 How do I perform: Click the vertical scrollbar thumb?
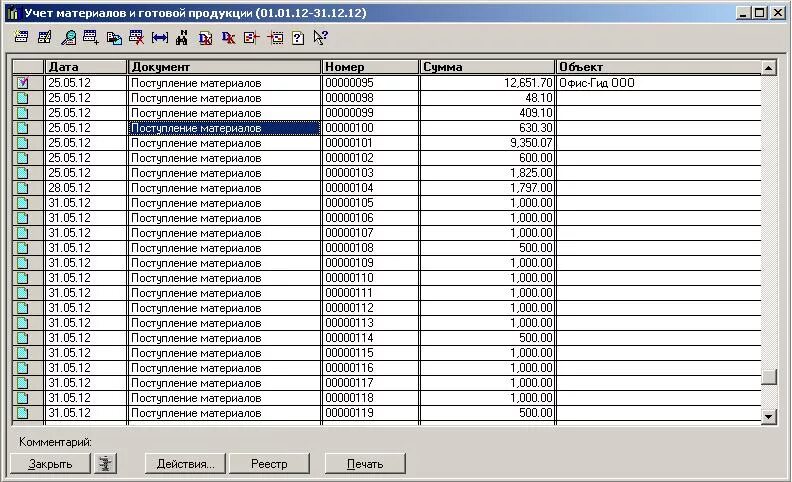(769, 377)
